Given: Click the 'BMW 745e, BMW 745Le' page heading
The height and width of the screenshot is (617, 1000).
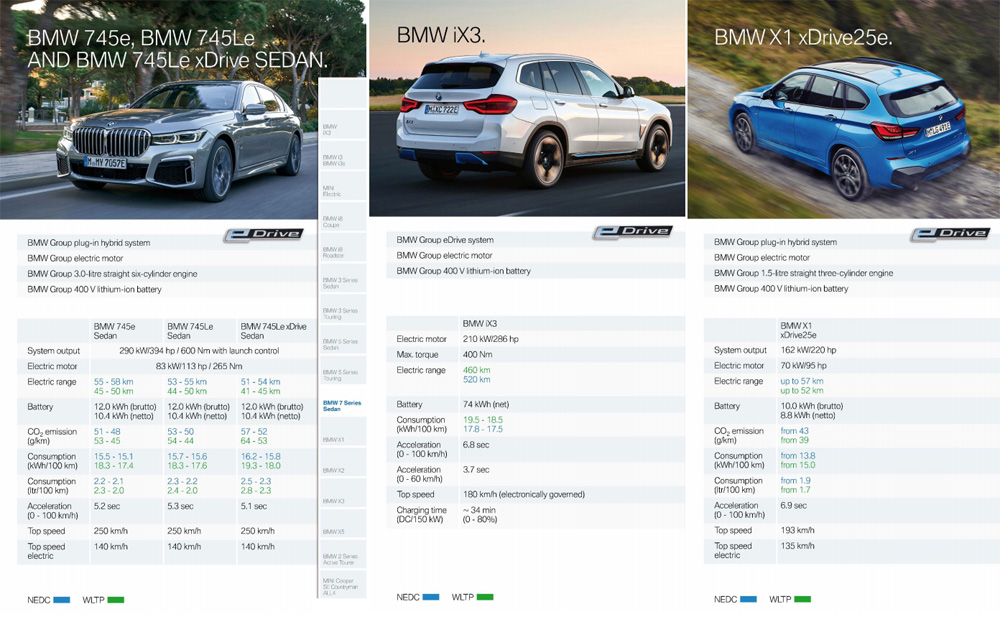Looking at the screenshot, I should (177, 49).
